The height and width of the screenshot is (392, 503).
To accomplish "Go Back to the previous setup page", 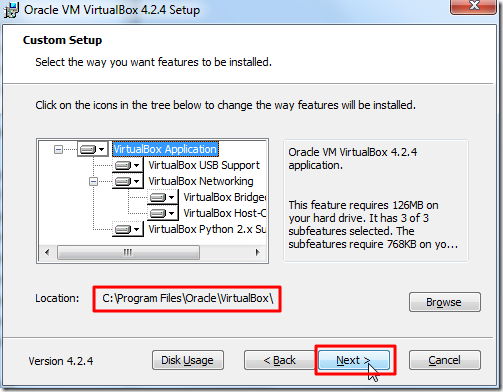I will pyautogui.click(x=279, y=360).
